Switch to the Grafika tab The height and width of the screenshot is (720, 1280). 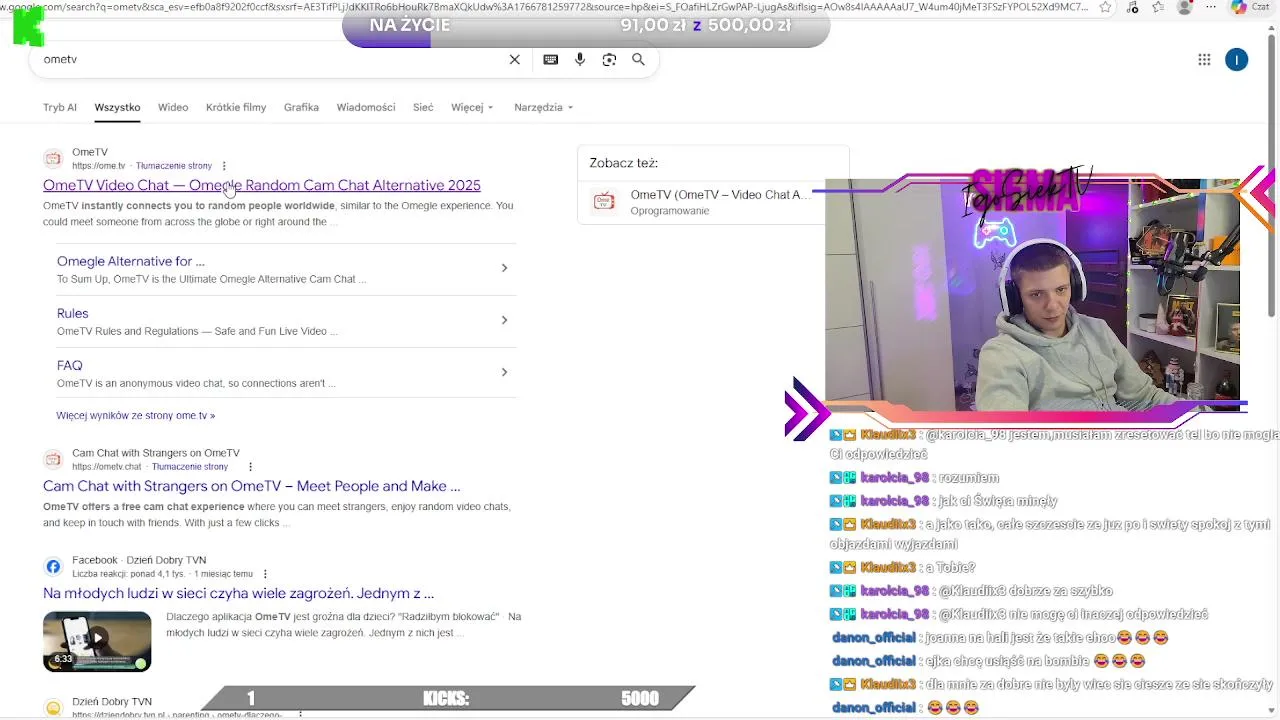(x=301, y=107)
